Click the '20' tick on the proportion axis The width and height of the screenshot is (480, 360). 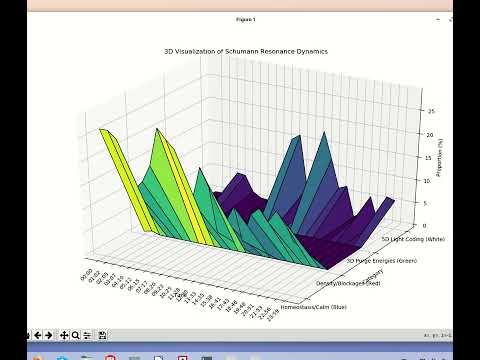coord(430,135)
